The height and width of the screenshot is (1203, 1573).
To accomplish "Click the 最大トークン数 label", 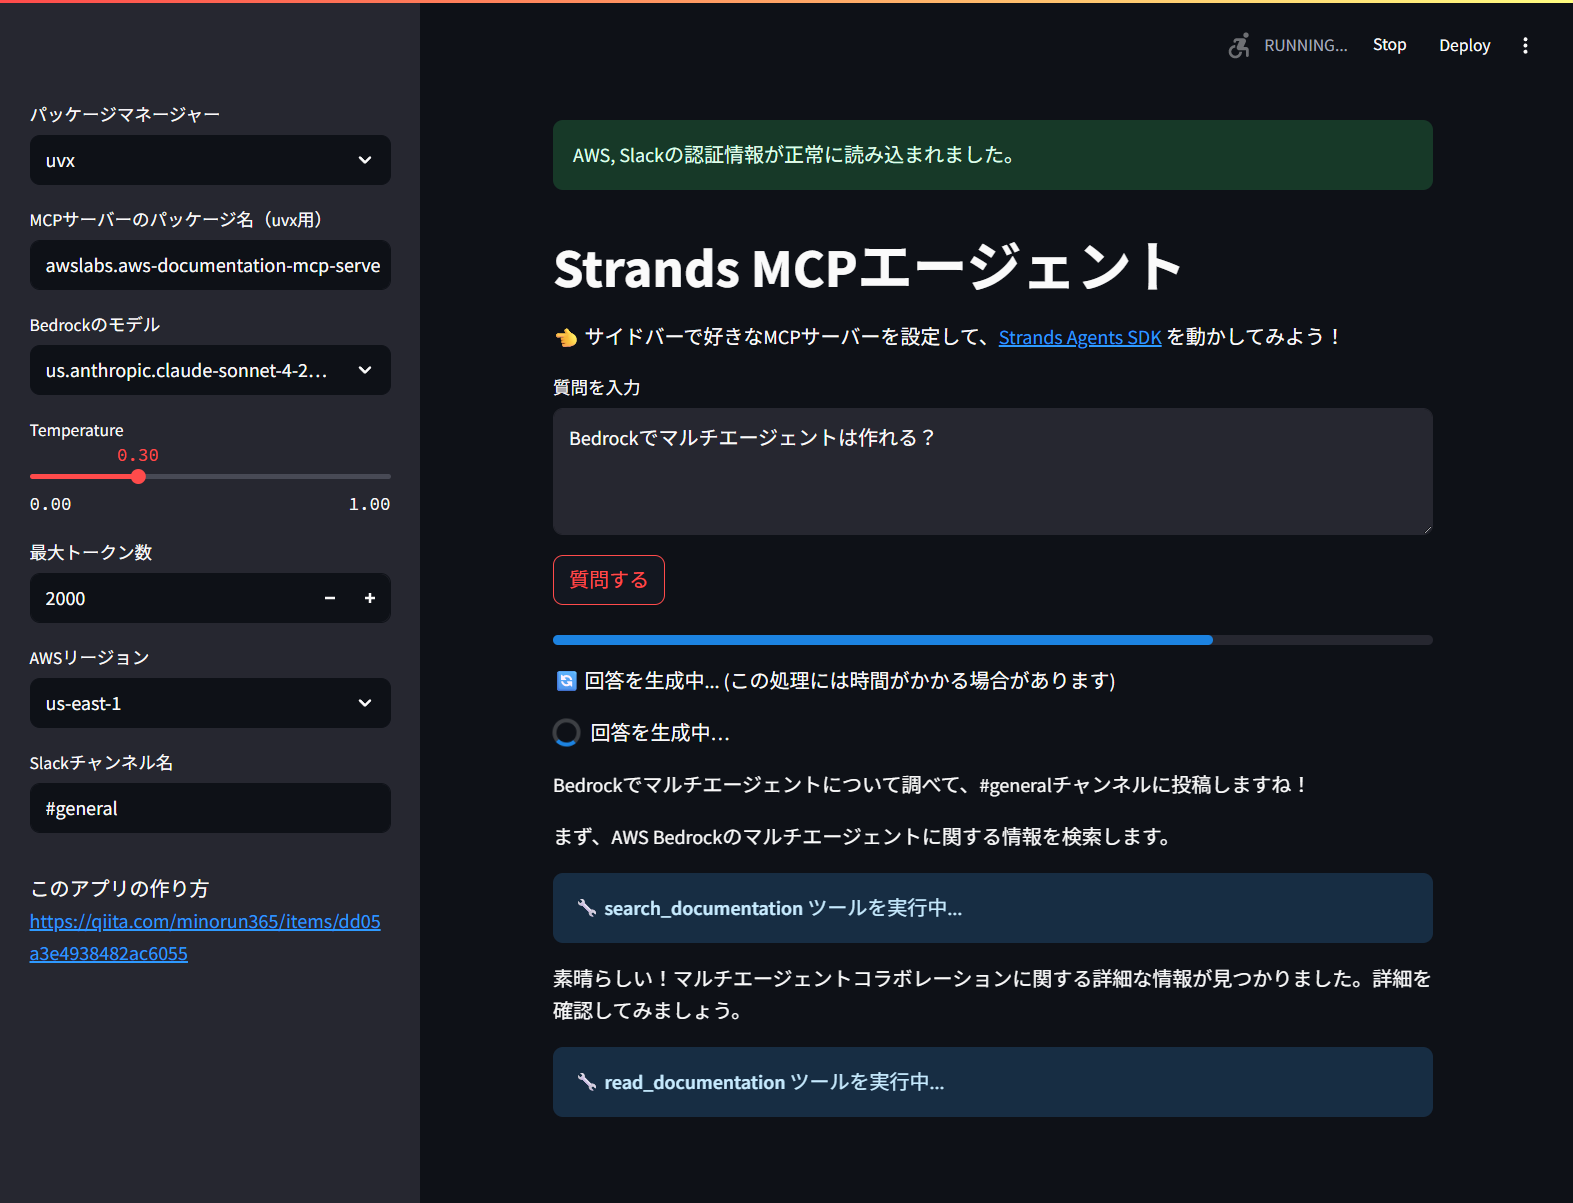I will [91, 552].
